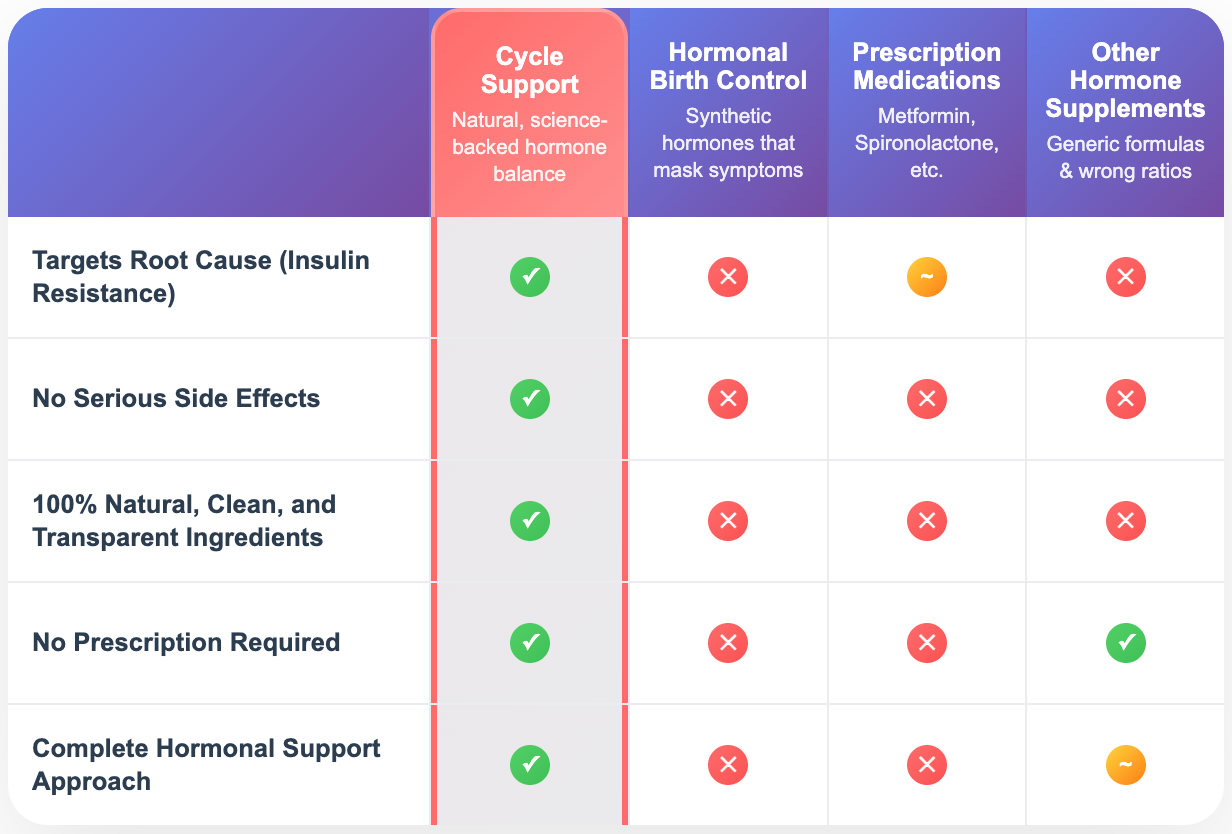Click Prescription Medications' red X for No Serious Side Effects
Viewport: 1232px width, 834px height.
(926, 399)
